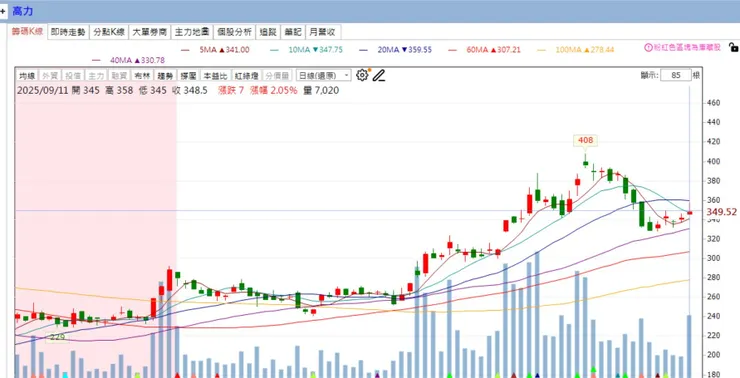The image size is (740, 378).
Task: Click the 5MA ▲341.00 value
Action: [x=224, y=50]
